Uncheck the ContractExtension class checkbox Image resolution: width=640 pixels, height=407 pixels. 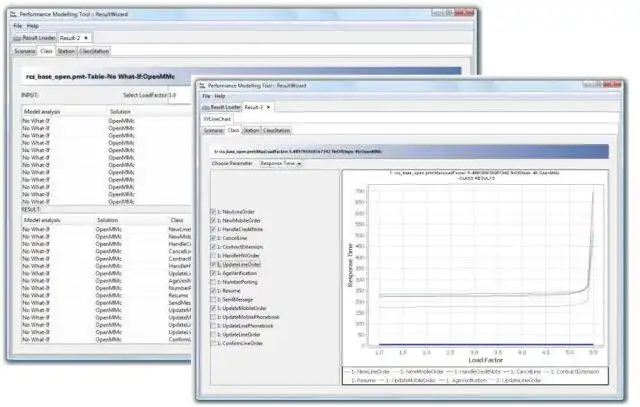click(213, 247)
